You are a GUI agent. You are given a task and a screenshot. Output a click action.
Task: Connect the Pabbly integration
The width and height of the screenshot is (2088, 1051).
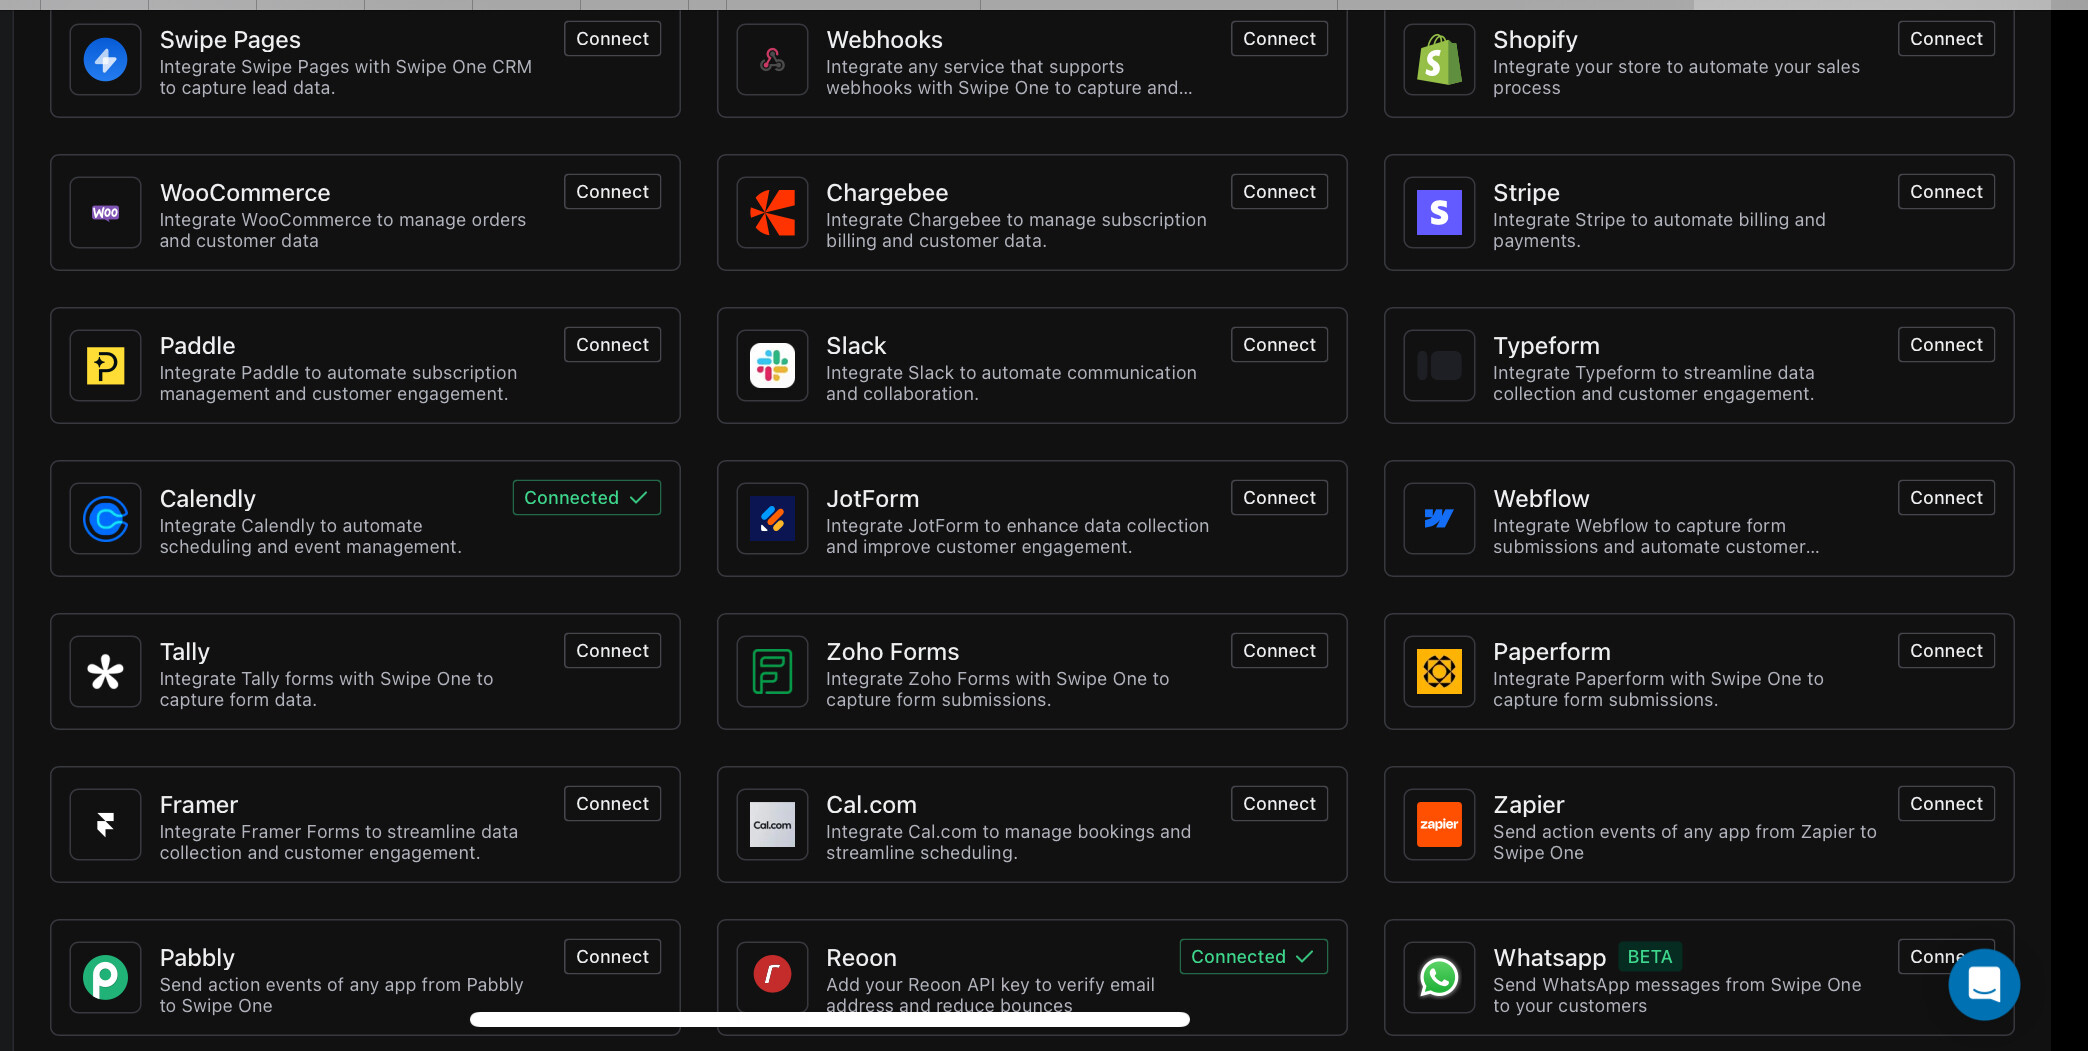(x=612, y=957)
